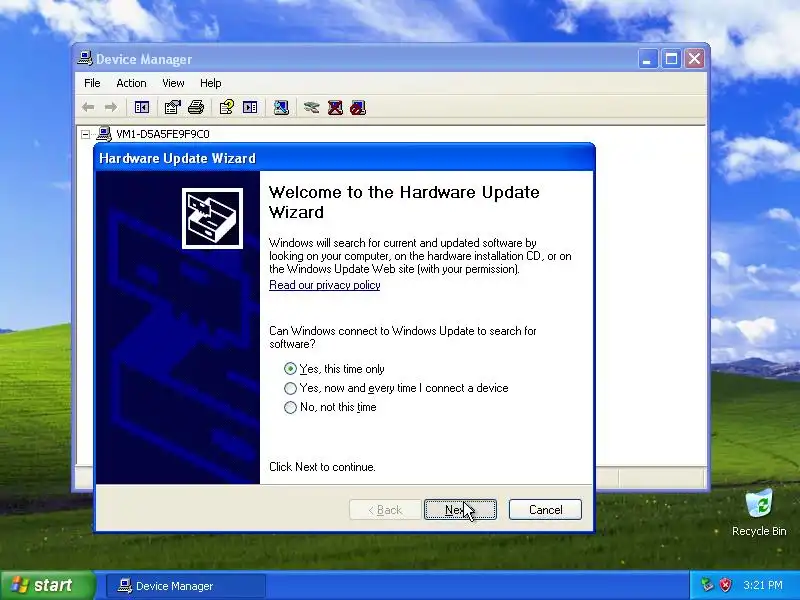The height and width of the screenshot is (600, 800).
Task: Click the Next button in the wizard
Action: 460,510
